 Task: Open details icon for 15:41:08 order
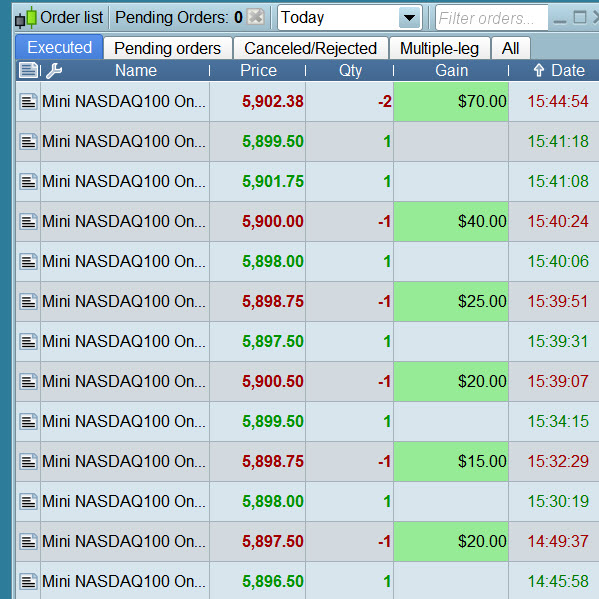(x=28, y=181)
